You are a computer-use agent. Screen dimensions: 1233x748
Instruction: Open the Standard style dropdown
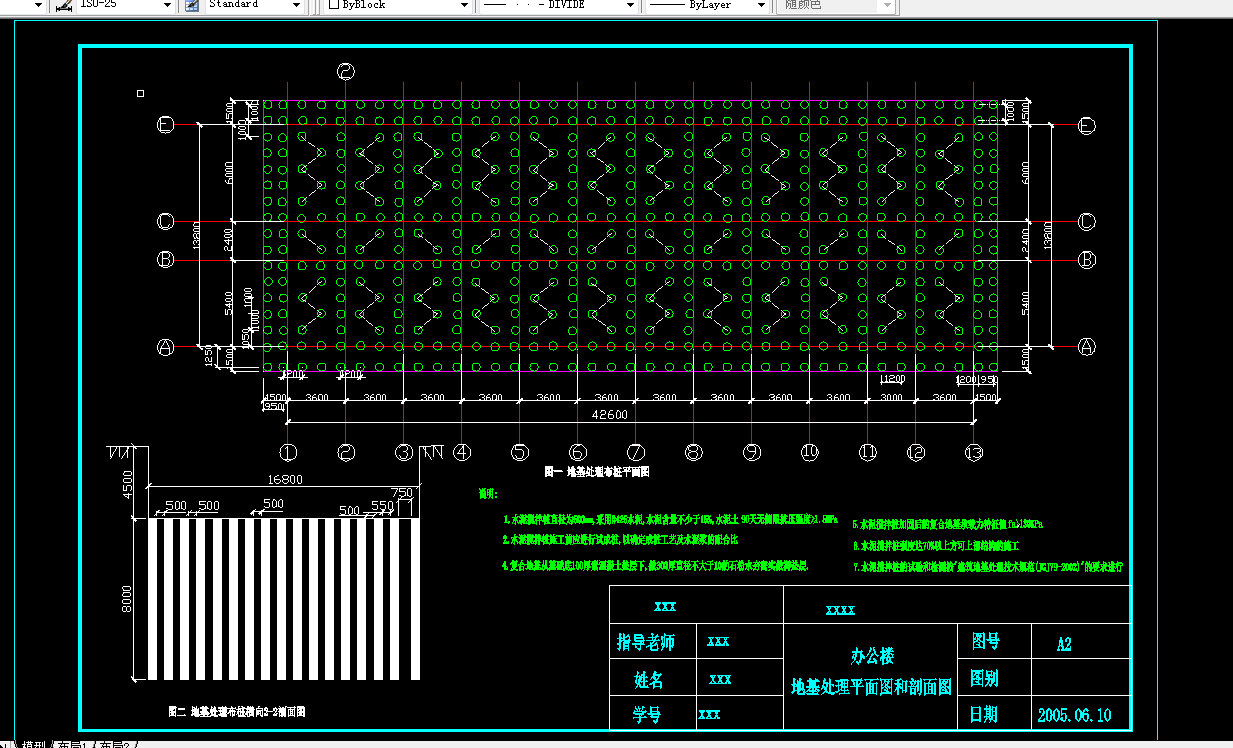(x=296, y=5)
